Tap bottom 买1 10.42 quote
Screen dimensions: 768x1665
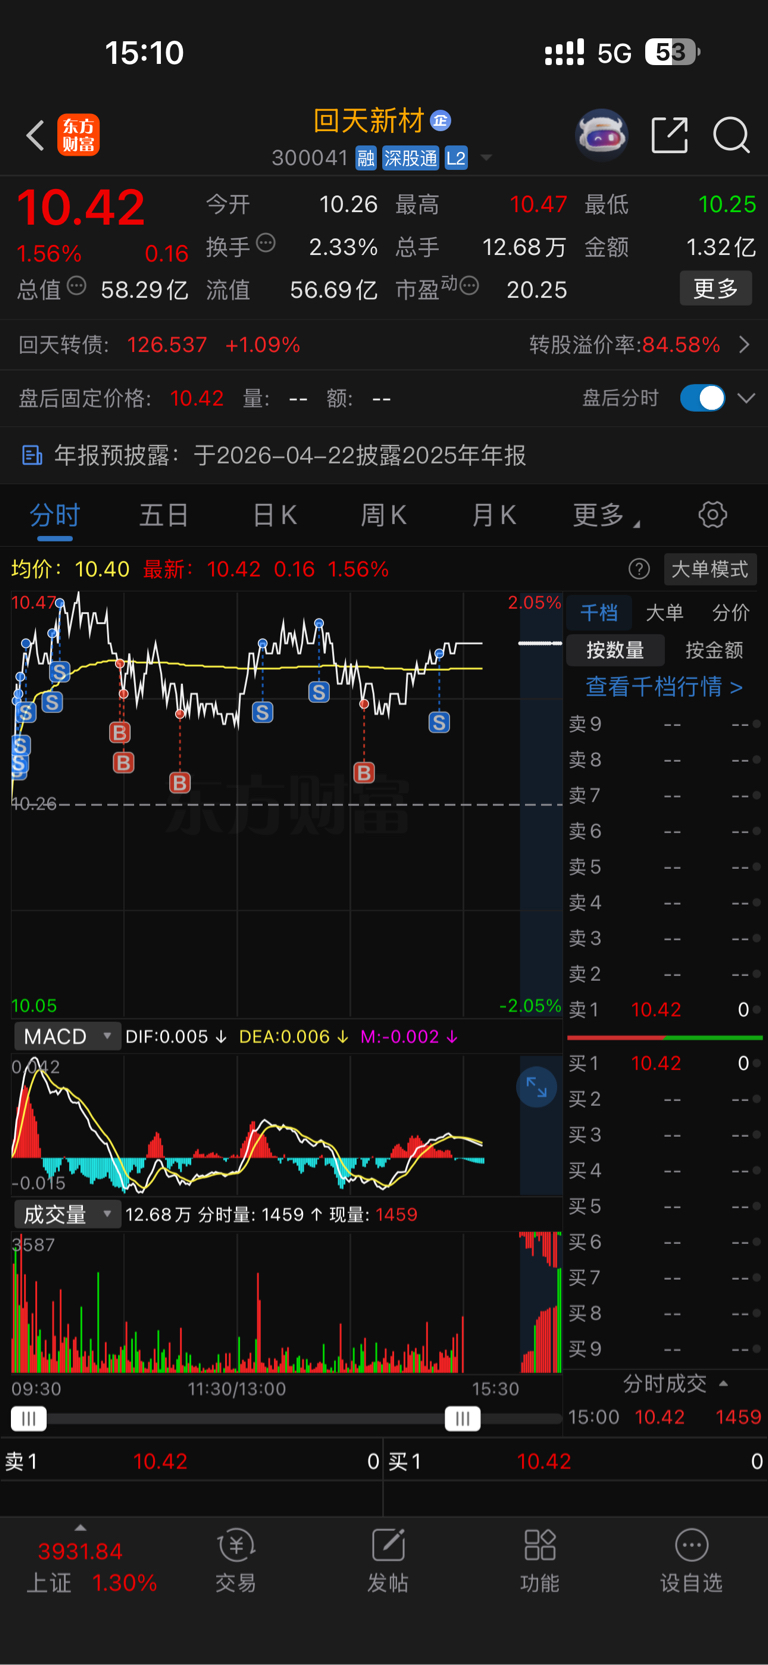[576, 1462]
